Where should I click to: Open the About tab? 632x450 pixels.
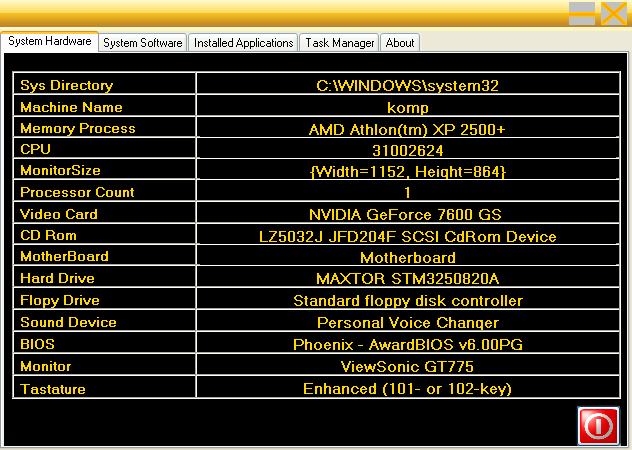click(x=400, y=43)
